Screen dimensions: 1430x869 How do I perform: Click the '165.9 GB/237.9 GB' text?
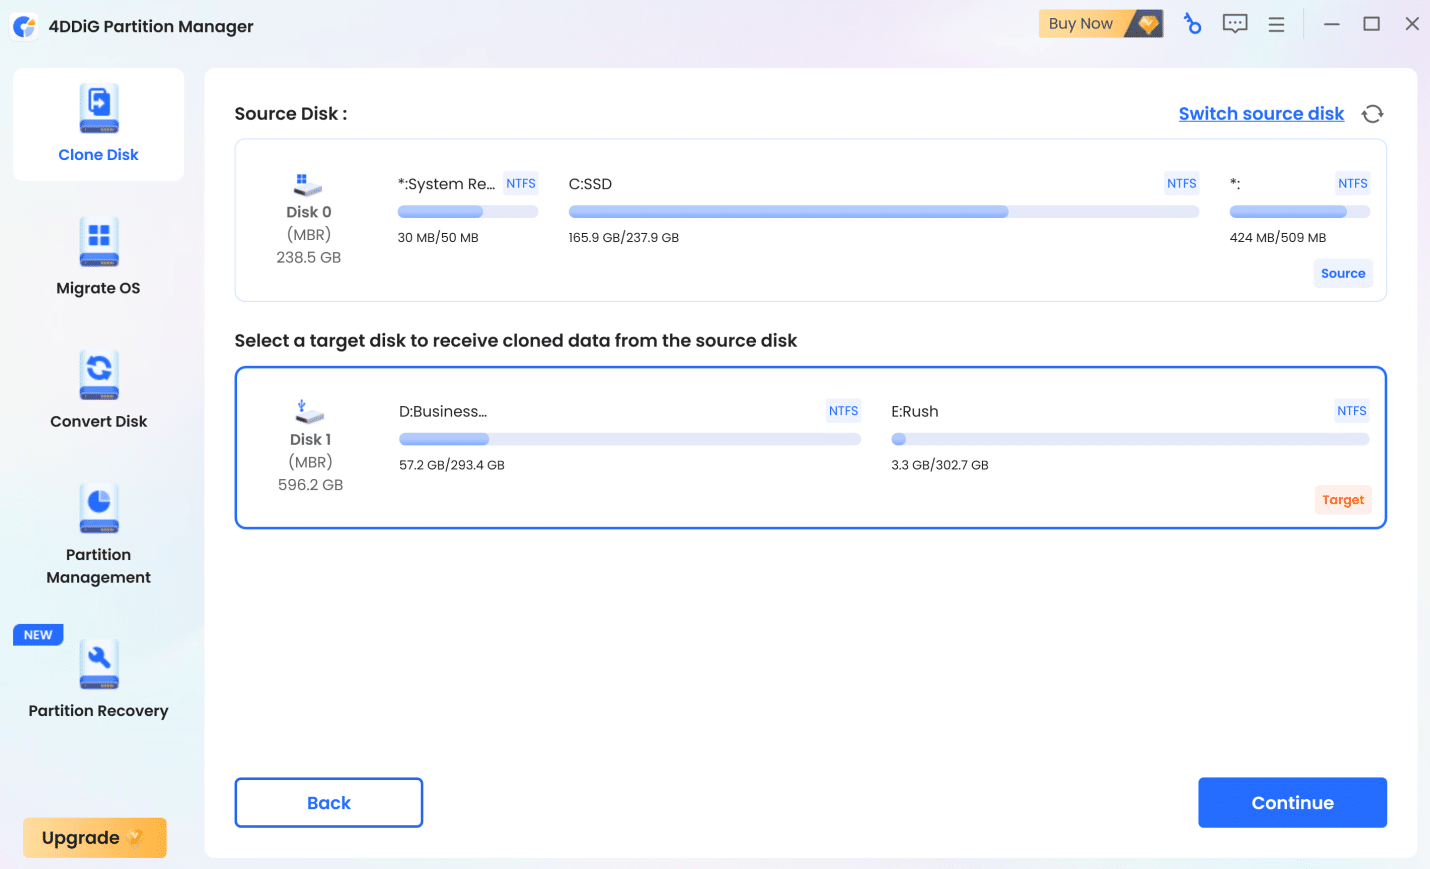(624, 238)
